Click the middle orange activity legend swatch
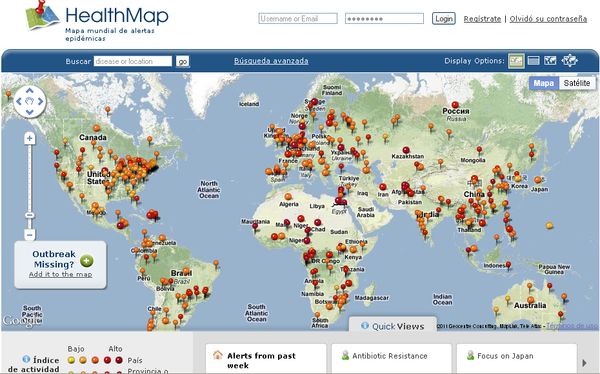The height and width of the screenshot is (374, 600). point(95,360)
